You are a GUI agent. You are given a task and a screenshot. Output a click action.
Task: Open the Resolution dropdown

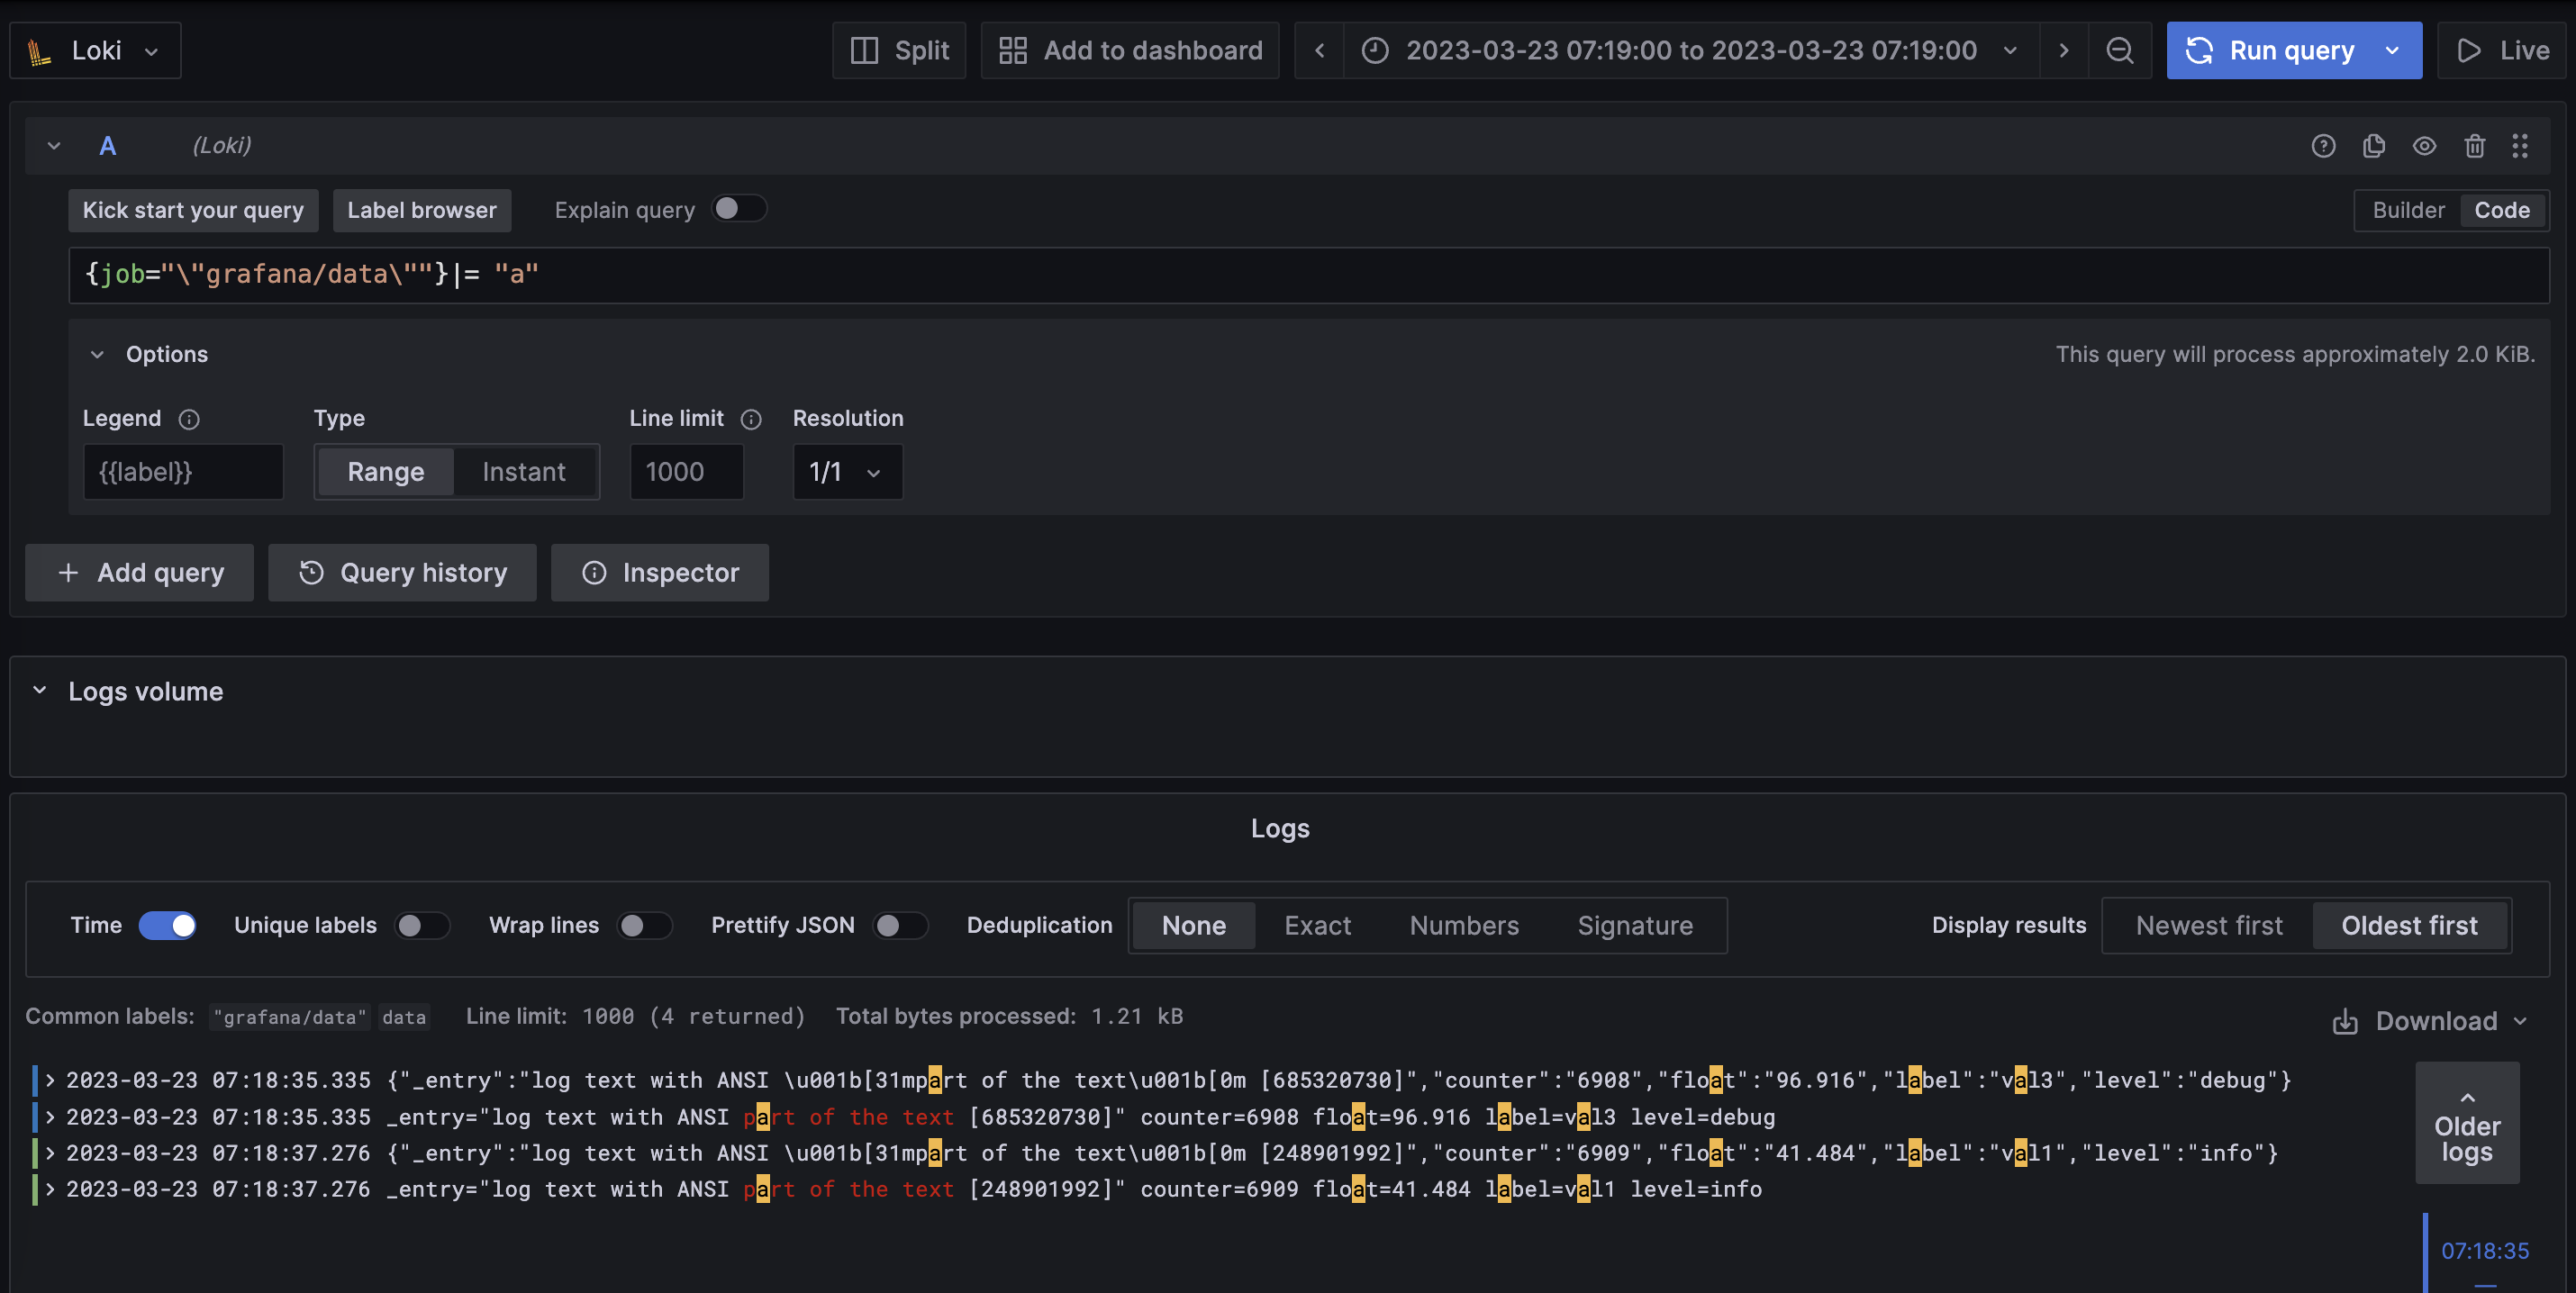(x=846, y=471)
